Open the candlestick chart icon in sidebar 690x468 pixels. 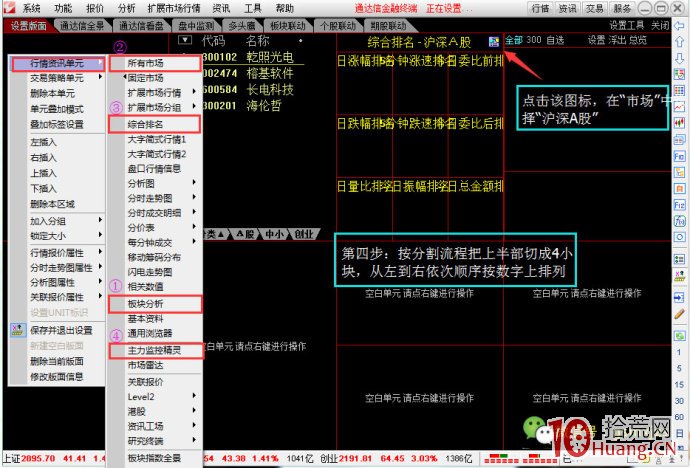(x=679, y=123)
